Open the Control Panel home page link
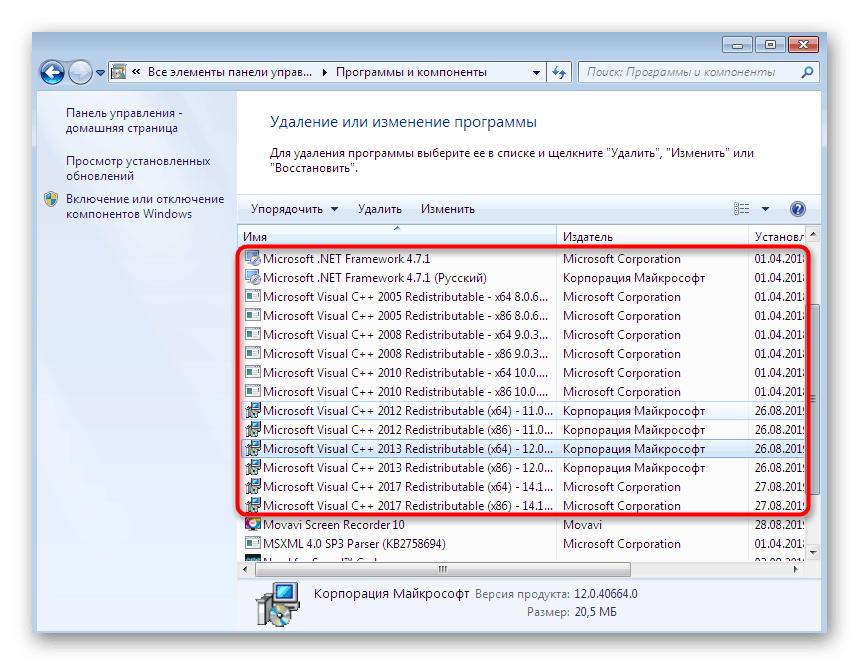Viewport: 859px width, 665px height. tap(124, 121)
